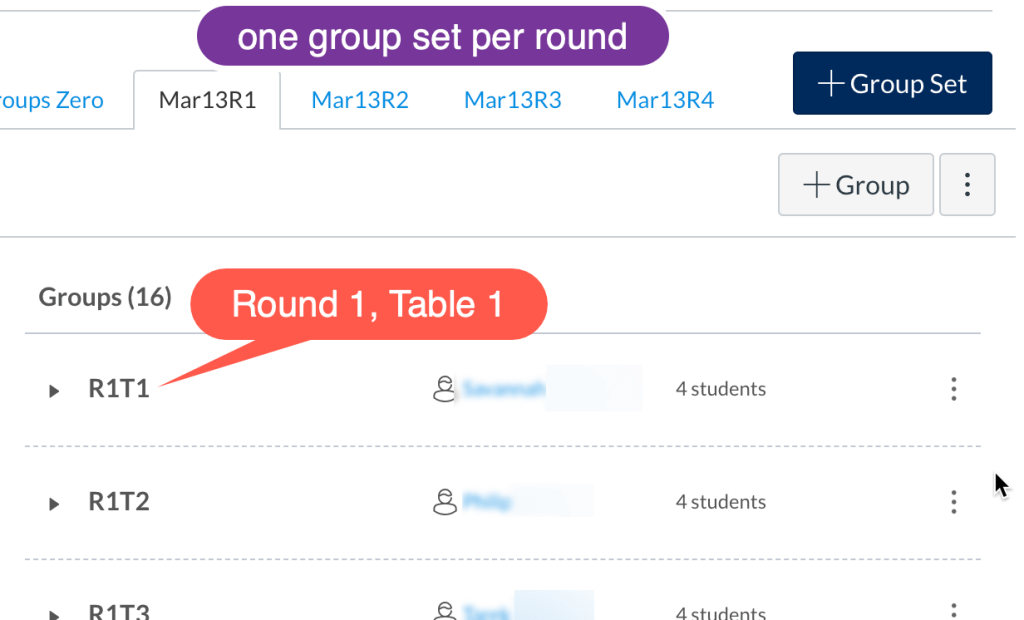
Task: Click the group leader icon for R1T1
Action: pos(444,389)
